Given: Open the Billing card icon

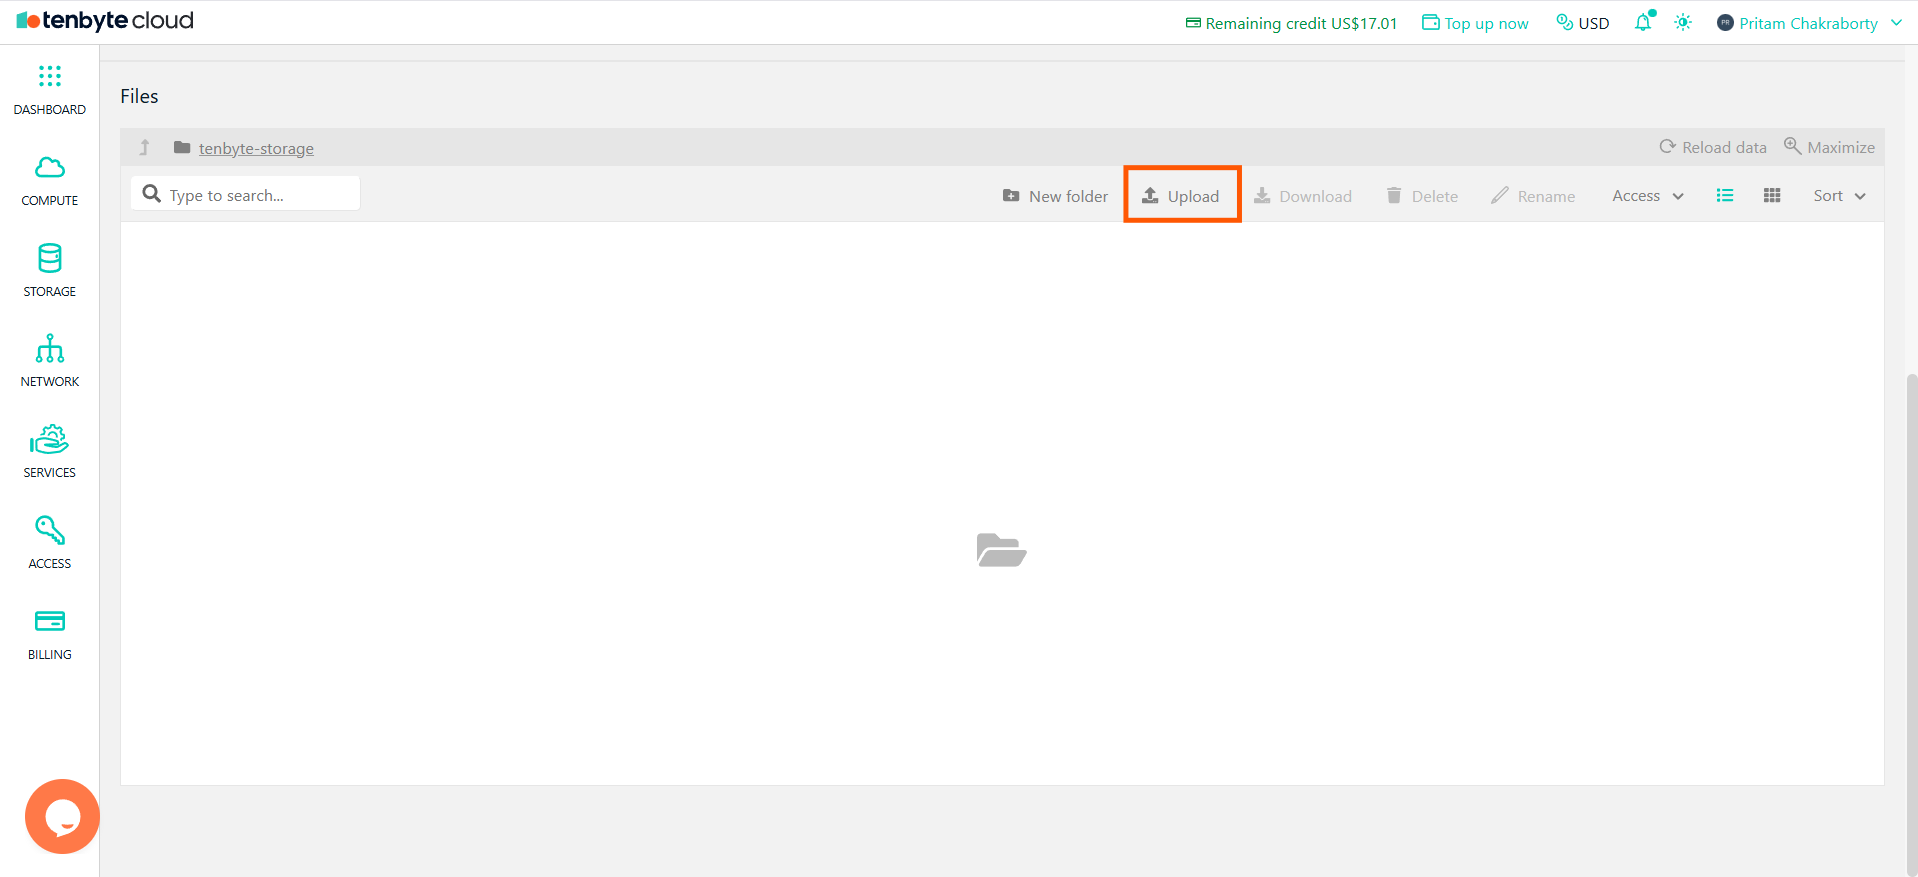Looking at the screenshot, I should [49, 621].
